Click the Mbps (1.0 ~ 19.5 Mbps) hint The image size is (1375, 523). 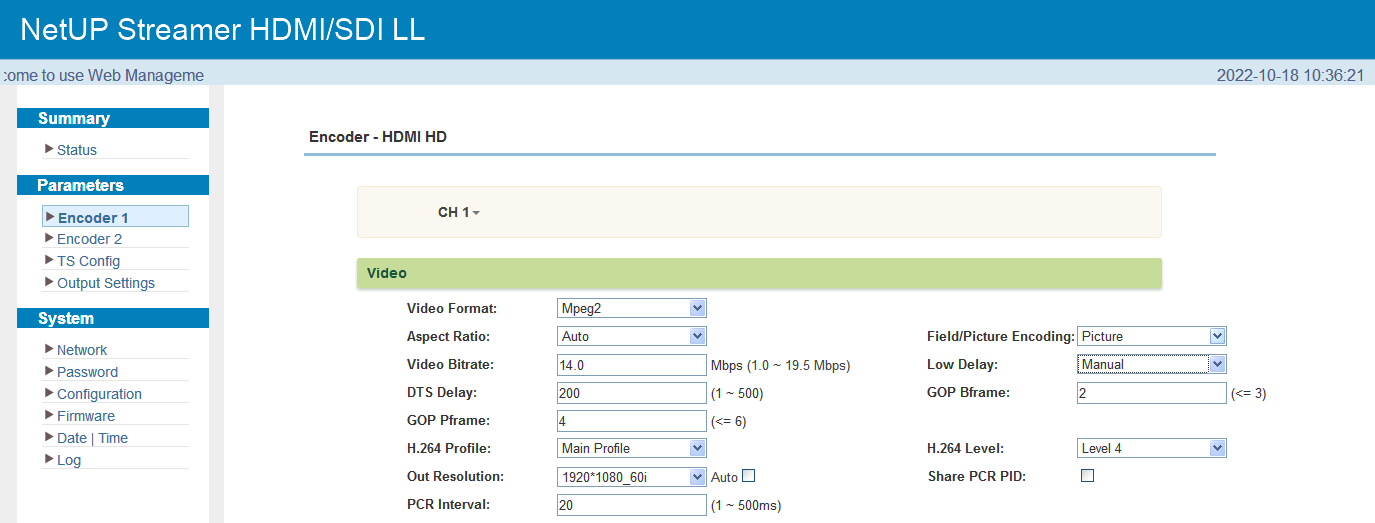point(780,365)
